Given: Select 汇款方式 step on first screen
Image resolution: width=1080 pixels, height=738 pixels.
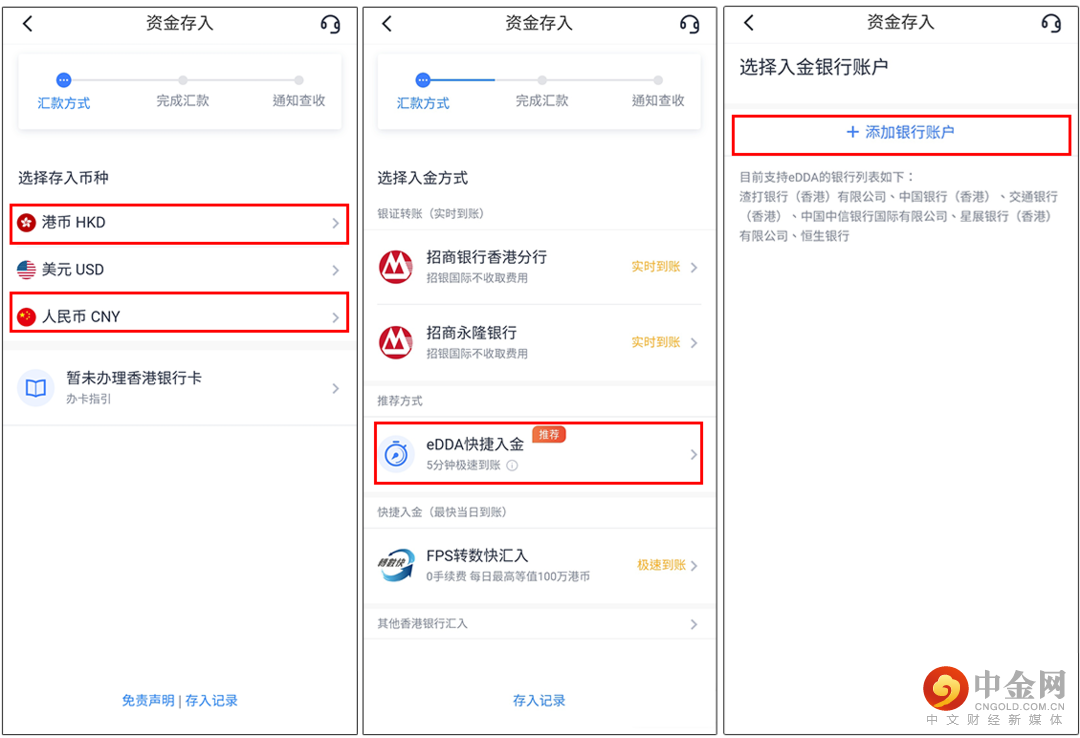Looking at the screenshot, I should (x=63, y=103).
